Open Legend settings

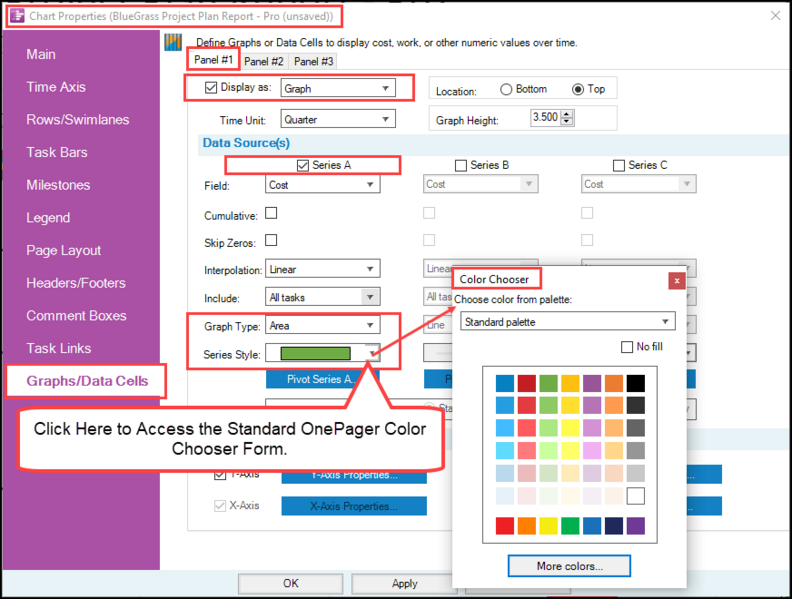(x=48, y=218)
